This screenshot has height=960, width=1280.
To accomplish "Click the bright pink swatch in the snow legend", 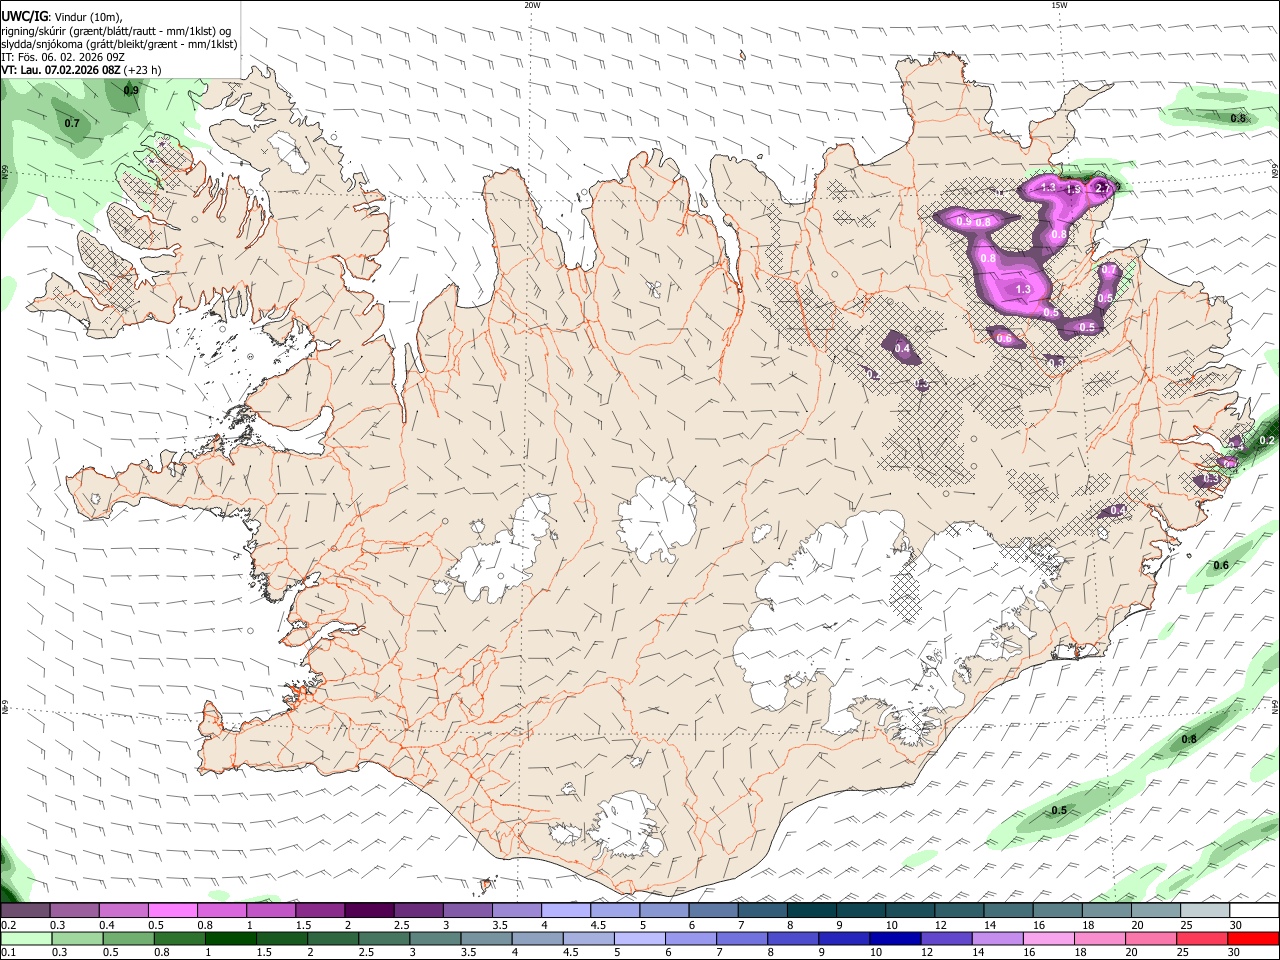I will [172, 910].
